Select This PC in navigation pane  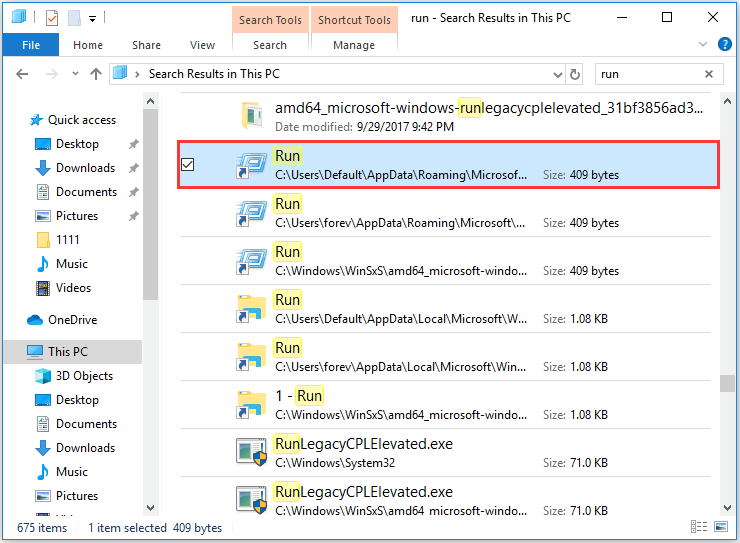click(x=73, y=352)
